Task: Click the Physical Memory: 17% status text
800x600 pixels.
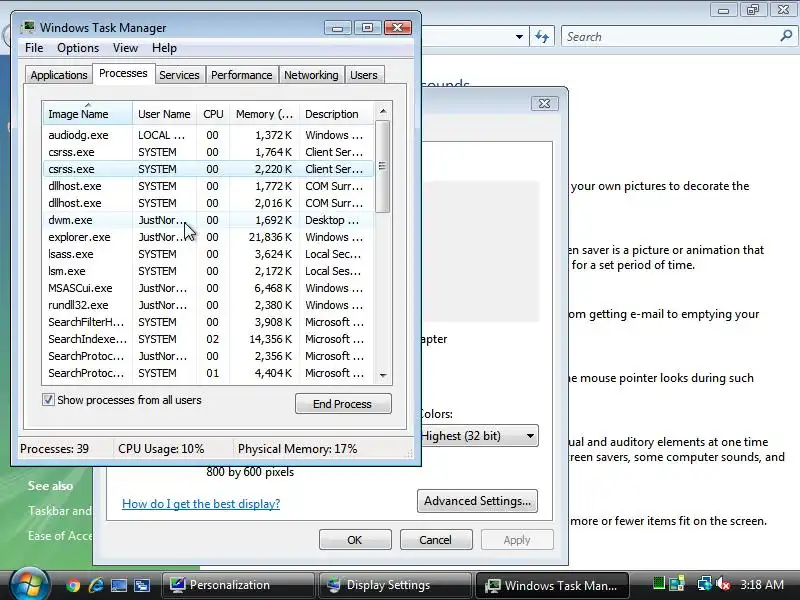Action: tap(297, 449)
